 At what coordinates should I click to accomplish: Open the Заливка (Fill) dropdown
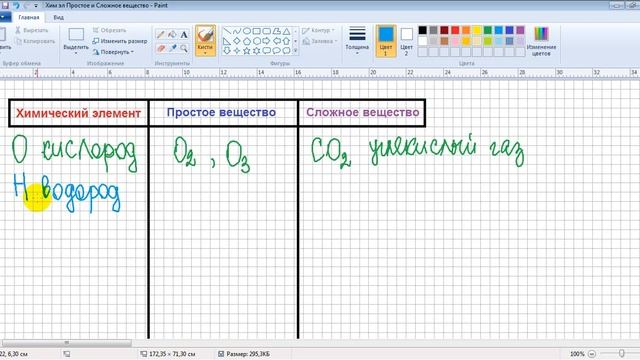point(320,41)
